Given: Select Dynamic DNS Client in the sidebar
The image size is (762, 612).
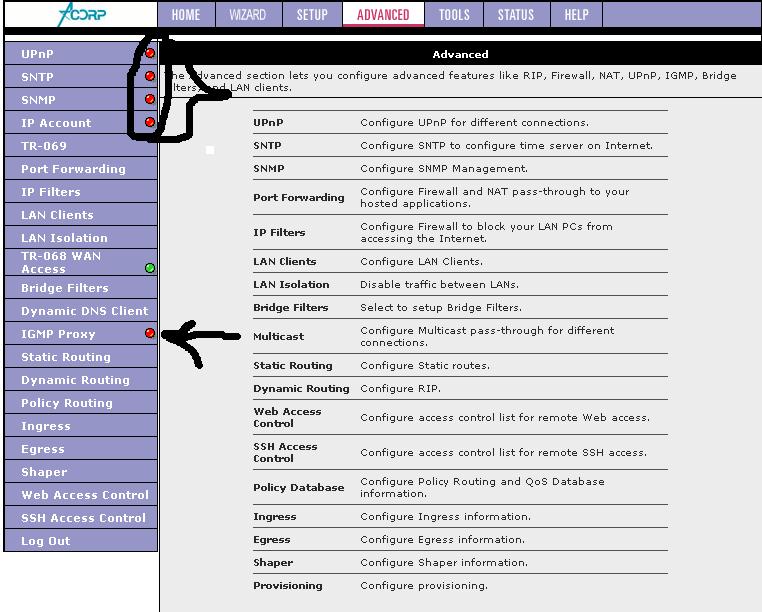Looking at the screenshot, I should tap(84, 311).
